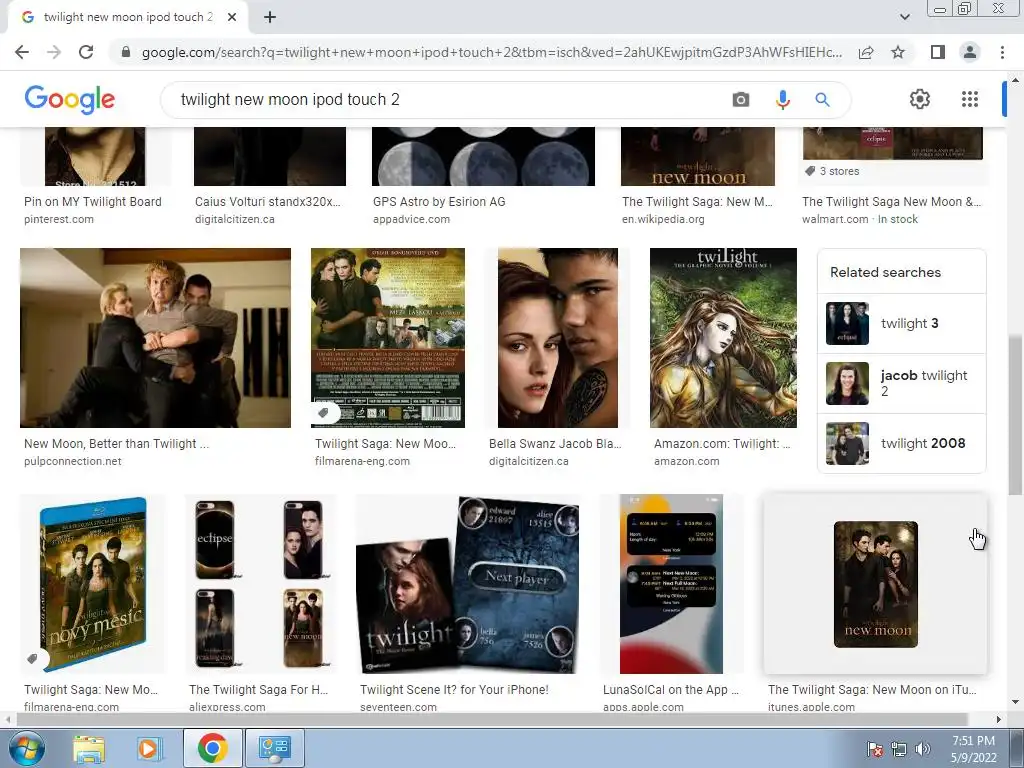The height and width of the screenshot is (768, 1024).
Task: Open the Google apps grid
Action: (x=970, y=99)
